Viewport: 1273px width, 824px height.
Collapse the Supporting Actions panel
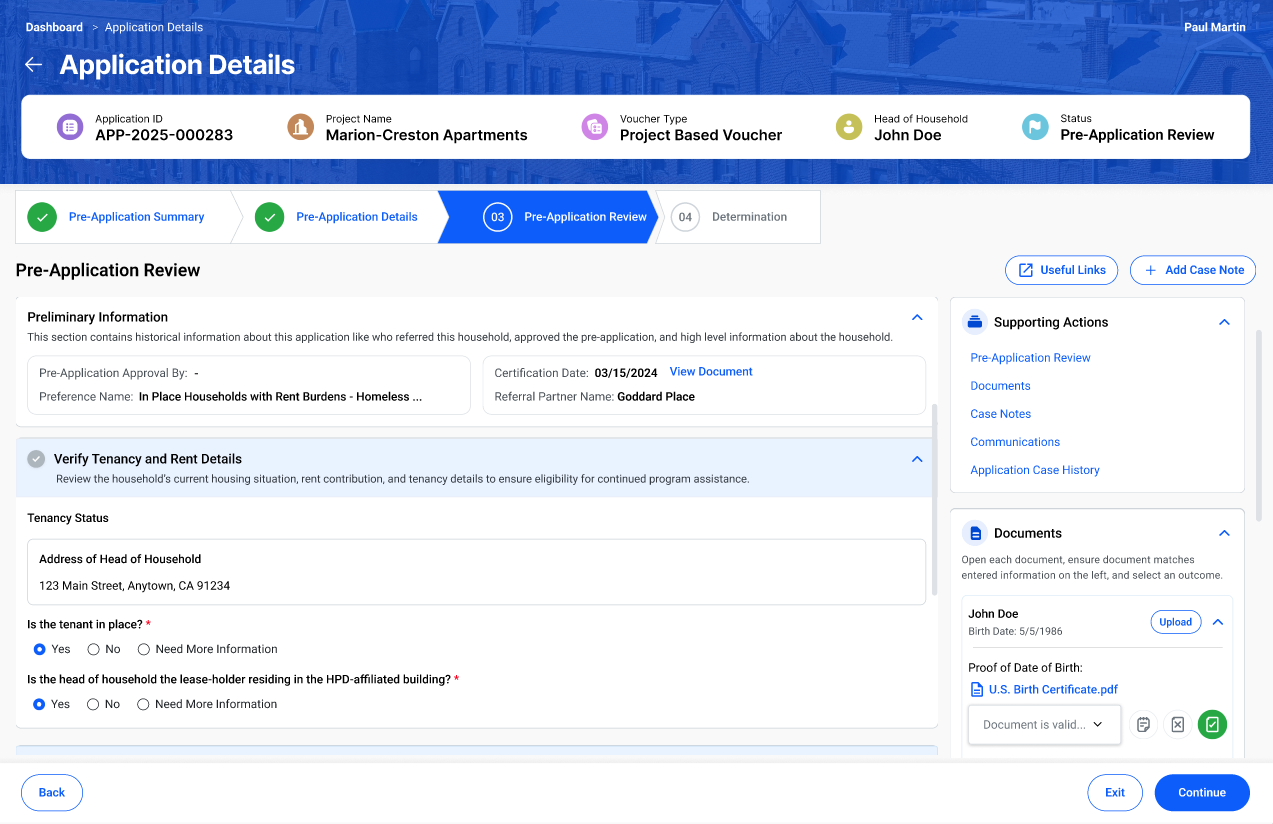1223,322
